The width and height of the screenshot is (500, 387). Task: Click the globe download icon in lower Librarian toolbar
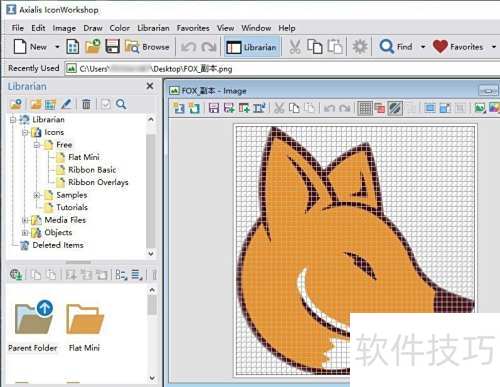click(x=16, y=275)
